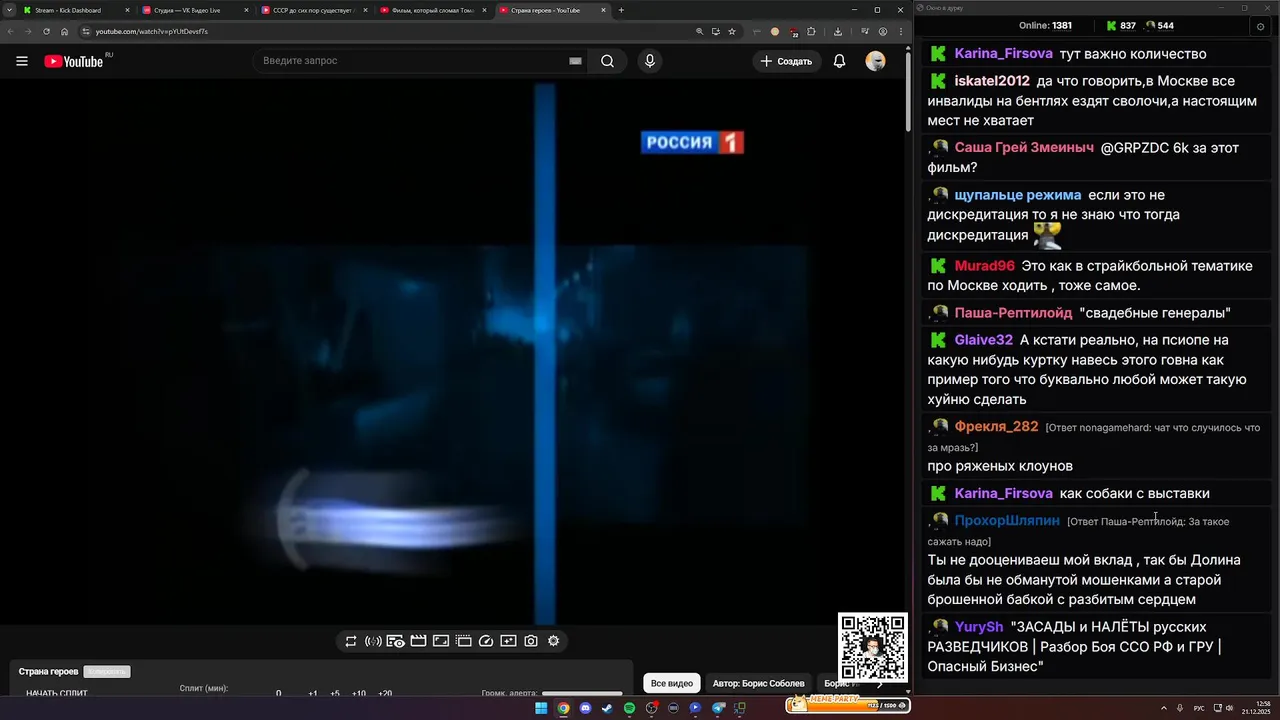Select the Автор: Борис Соболев chip
The width and height of the screenshot is (1280, 720).
(758, 684)
